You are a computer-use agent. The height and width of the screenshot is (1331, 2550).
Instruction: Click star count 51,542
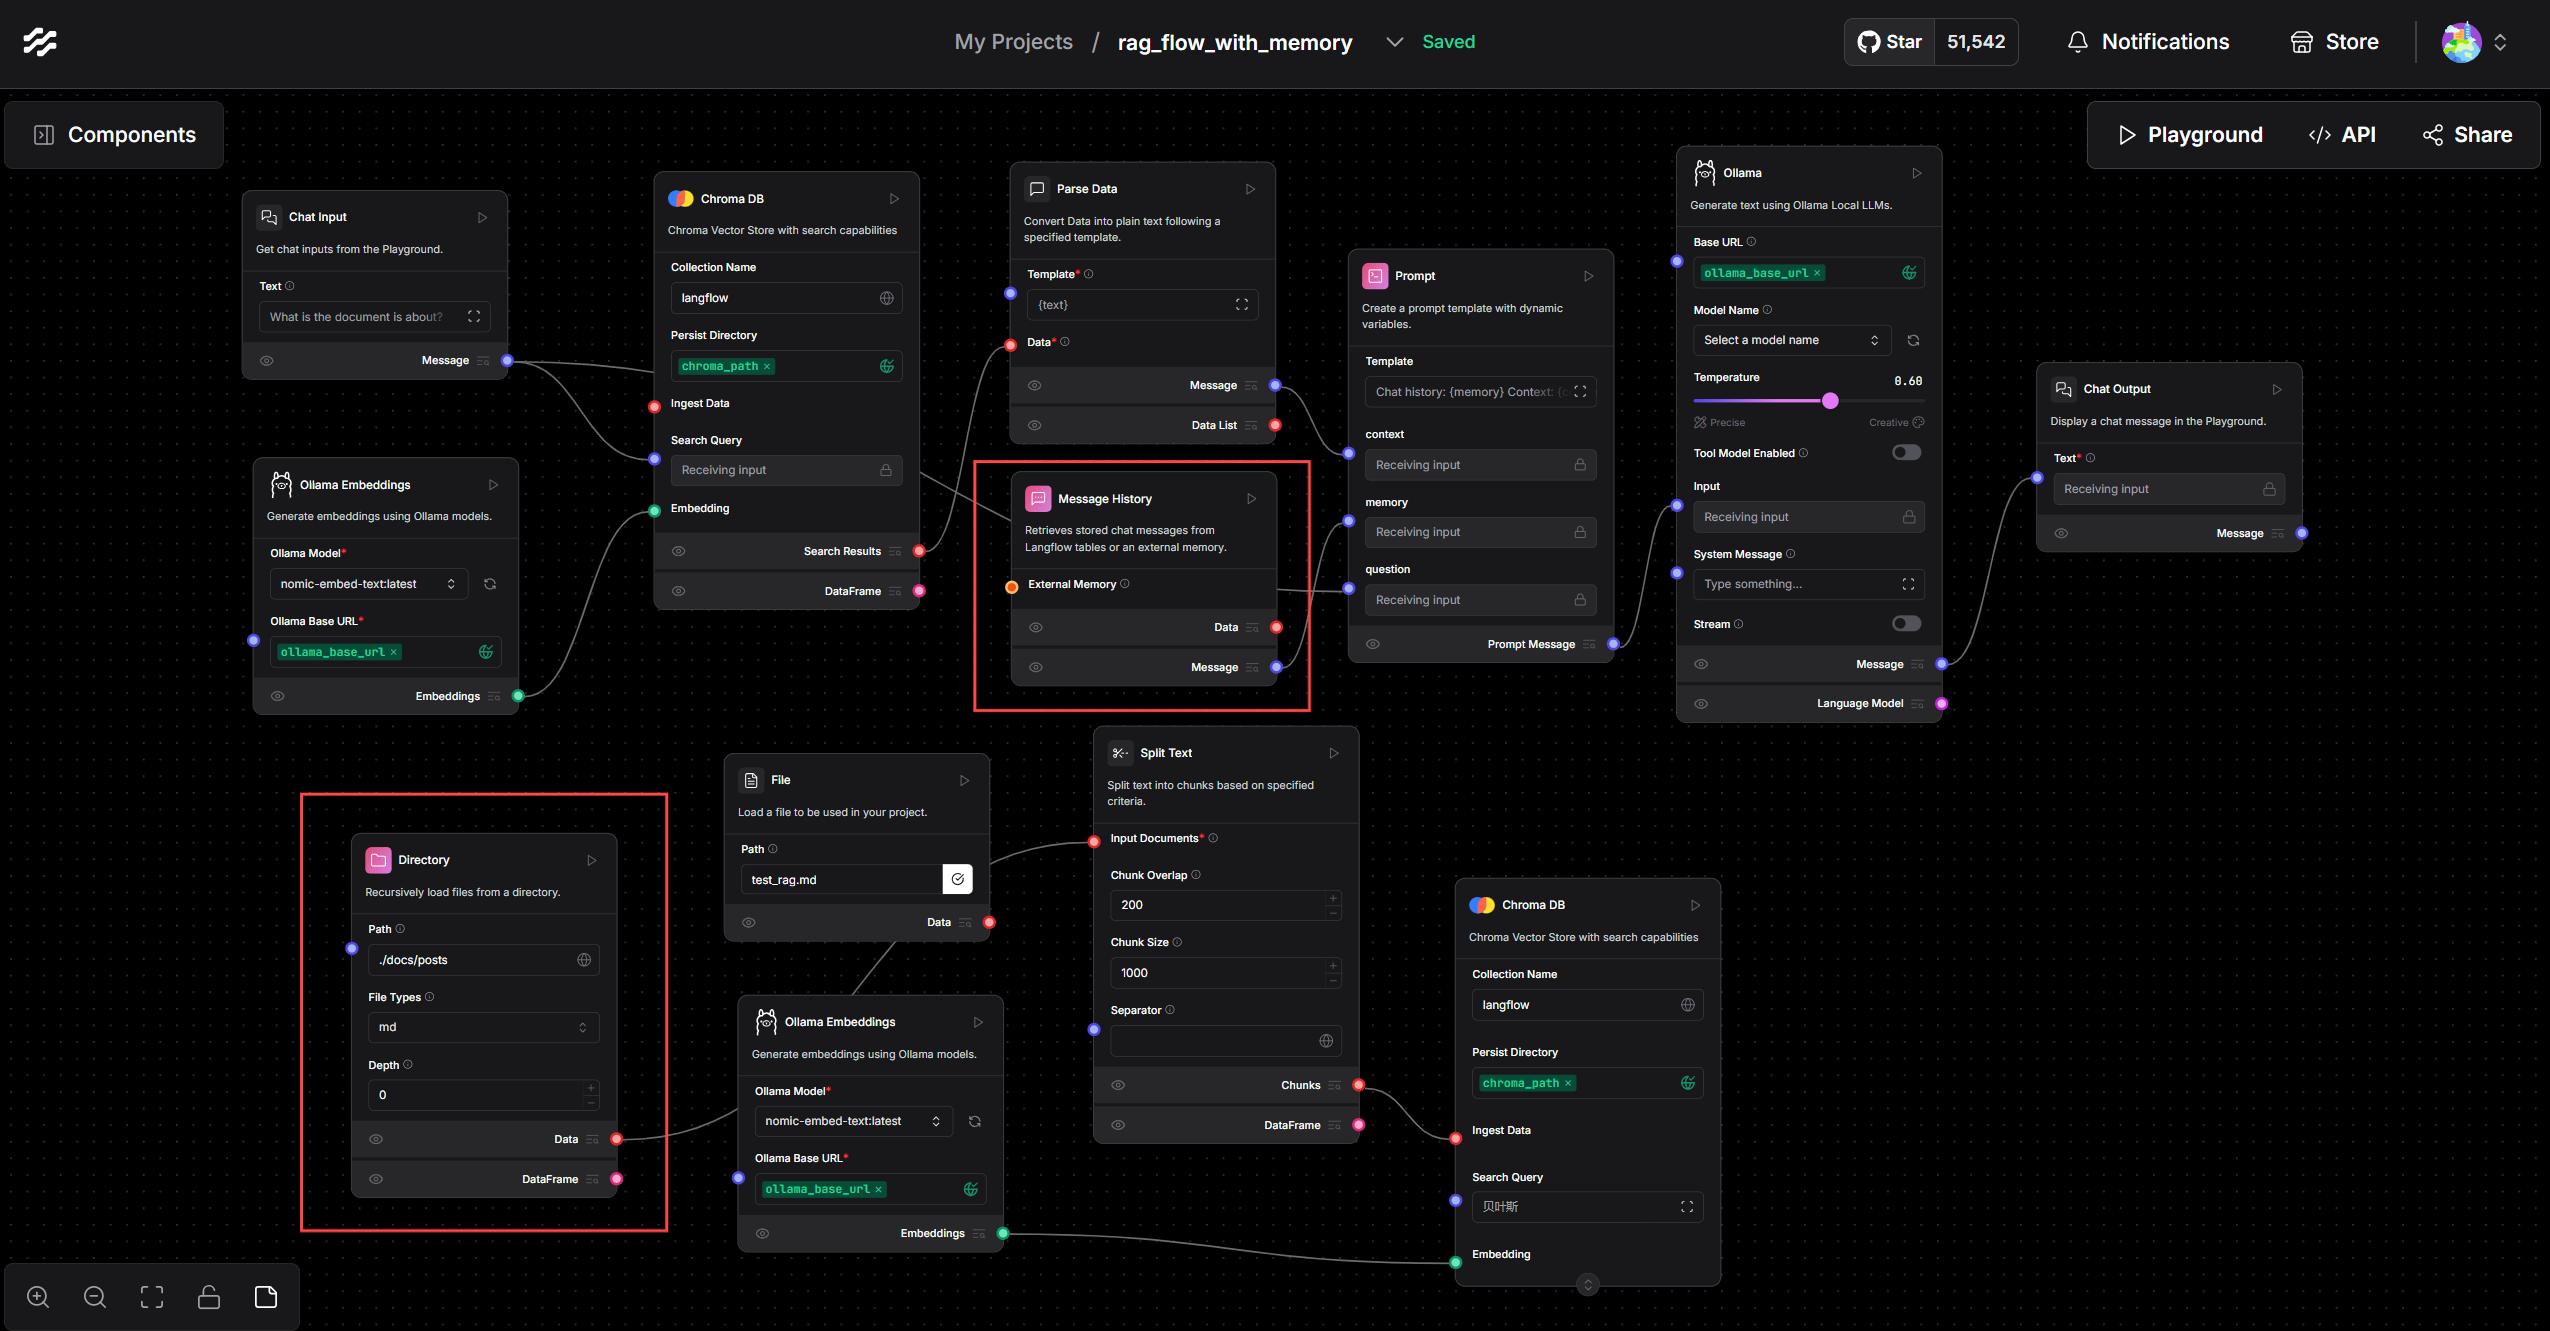(x=1976, y=42)
